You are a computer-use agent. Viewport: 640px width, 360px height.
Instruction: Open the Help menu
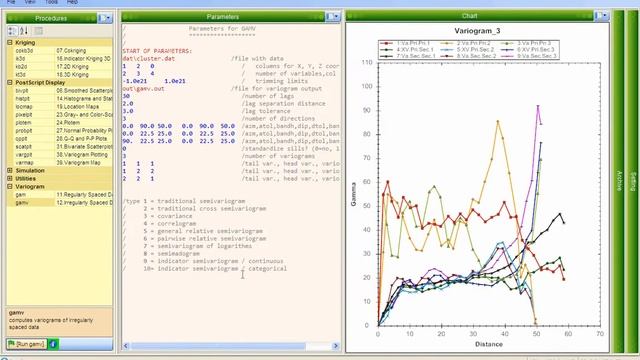[72, 2]
